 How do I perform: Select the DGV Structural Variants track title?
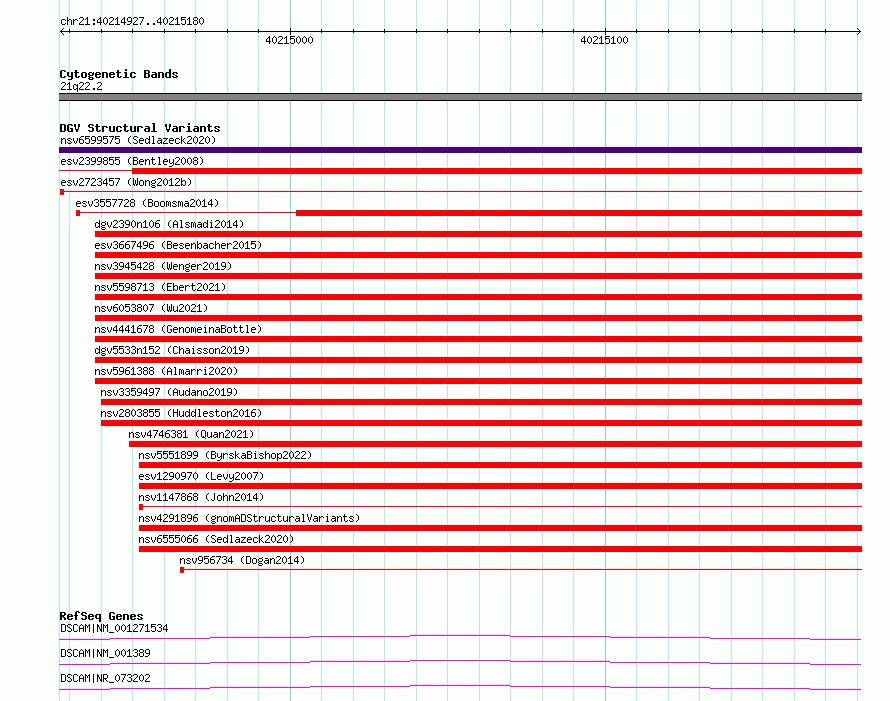(140, 128)
